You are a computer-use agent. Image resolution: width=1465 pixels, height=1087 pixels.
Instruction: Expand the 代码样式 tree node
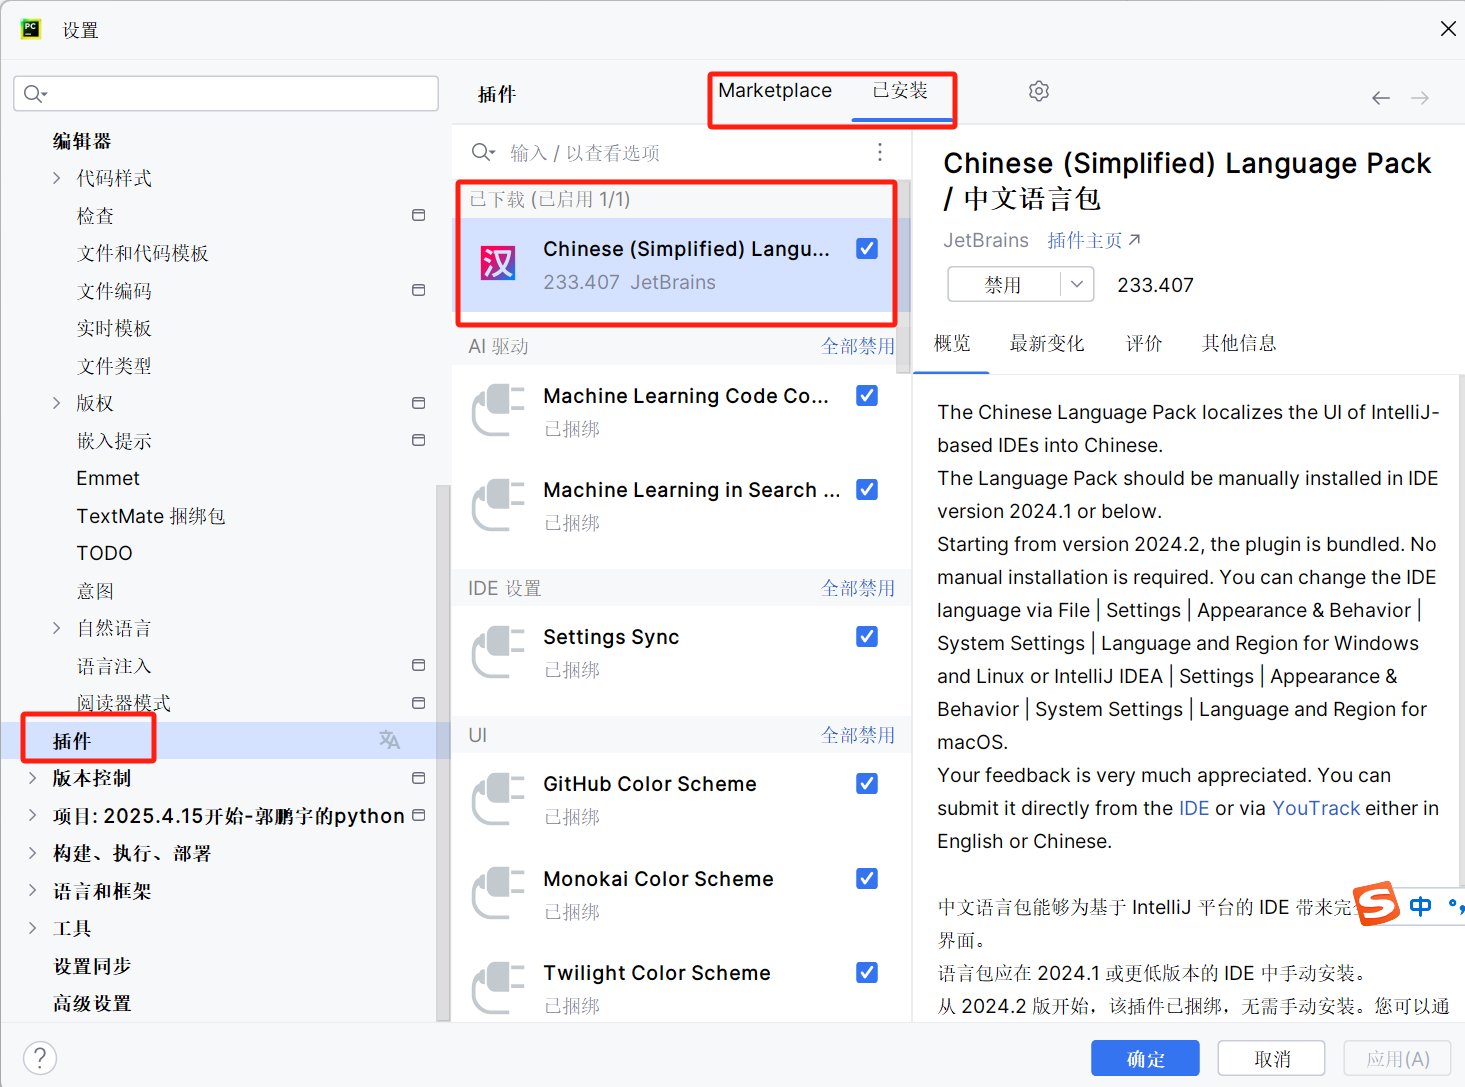click(x=56, y=178)
